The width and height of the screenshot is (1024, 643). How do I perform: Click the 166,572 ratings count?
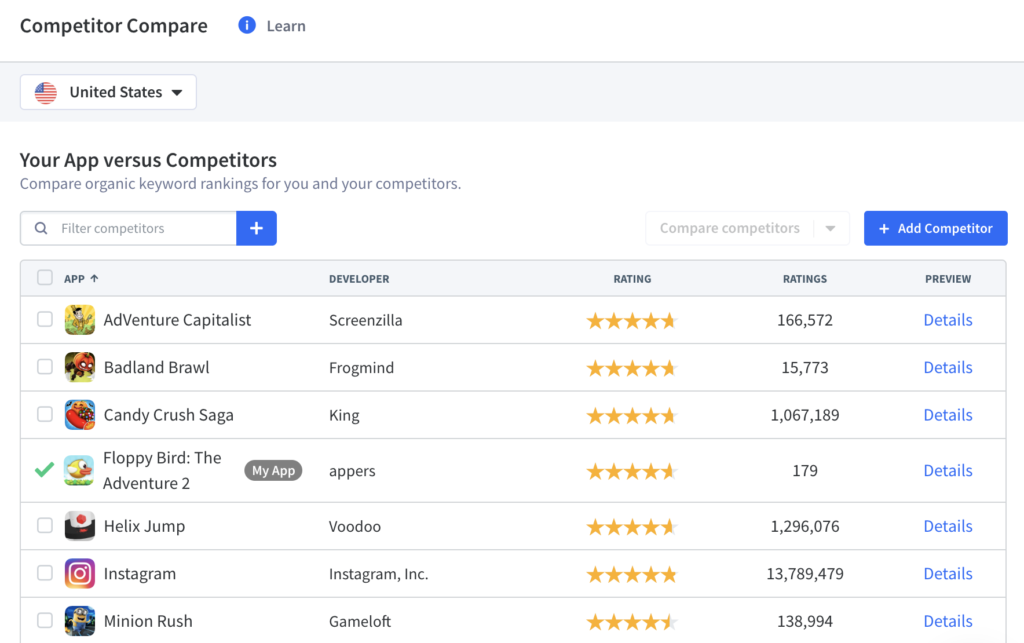805,320
